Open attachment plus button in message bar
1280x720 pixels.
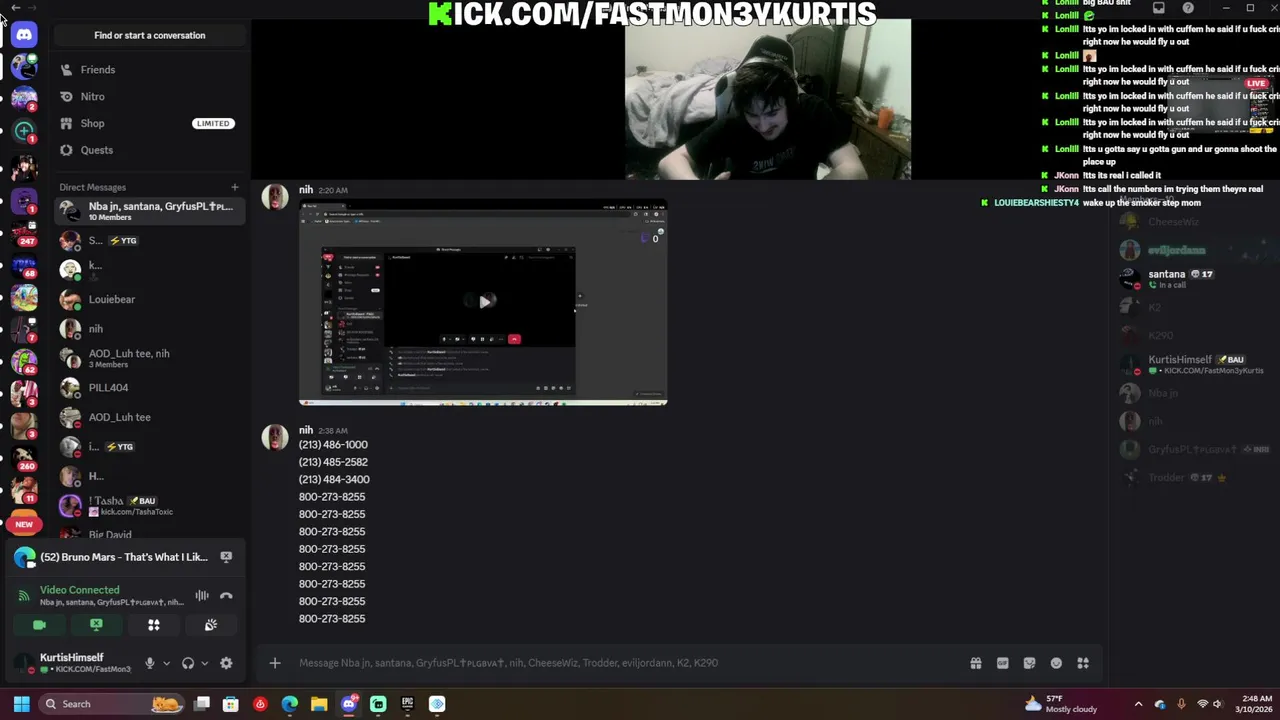coord(275,663)
